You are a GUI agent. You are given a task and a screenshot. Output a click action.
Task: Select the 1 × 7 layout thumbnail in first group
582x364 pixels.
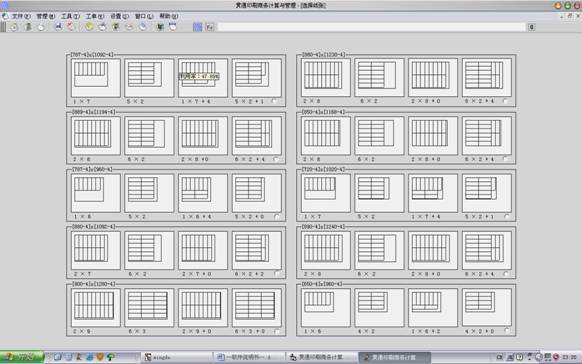pyautogui.click(x=96, y=78)
